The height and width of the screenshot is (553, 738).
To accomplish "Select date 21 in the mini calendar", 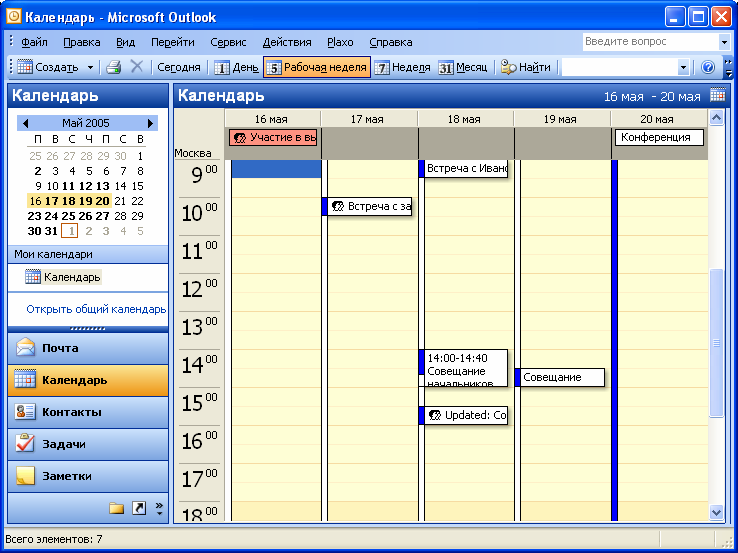I will point(120,201).
